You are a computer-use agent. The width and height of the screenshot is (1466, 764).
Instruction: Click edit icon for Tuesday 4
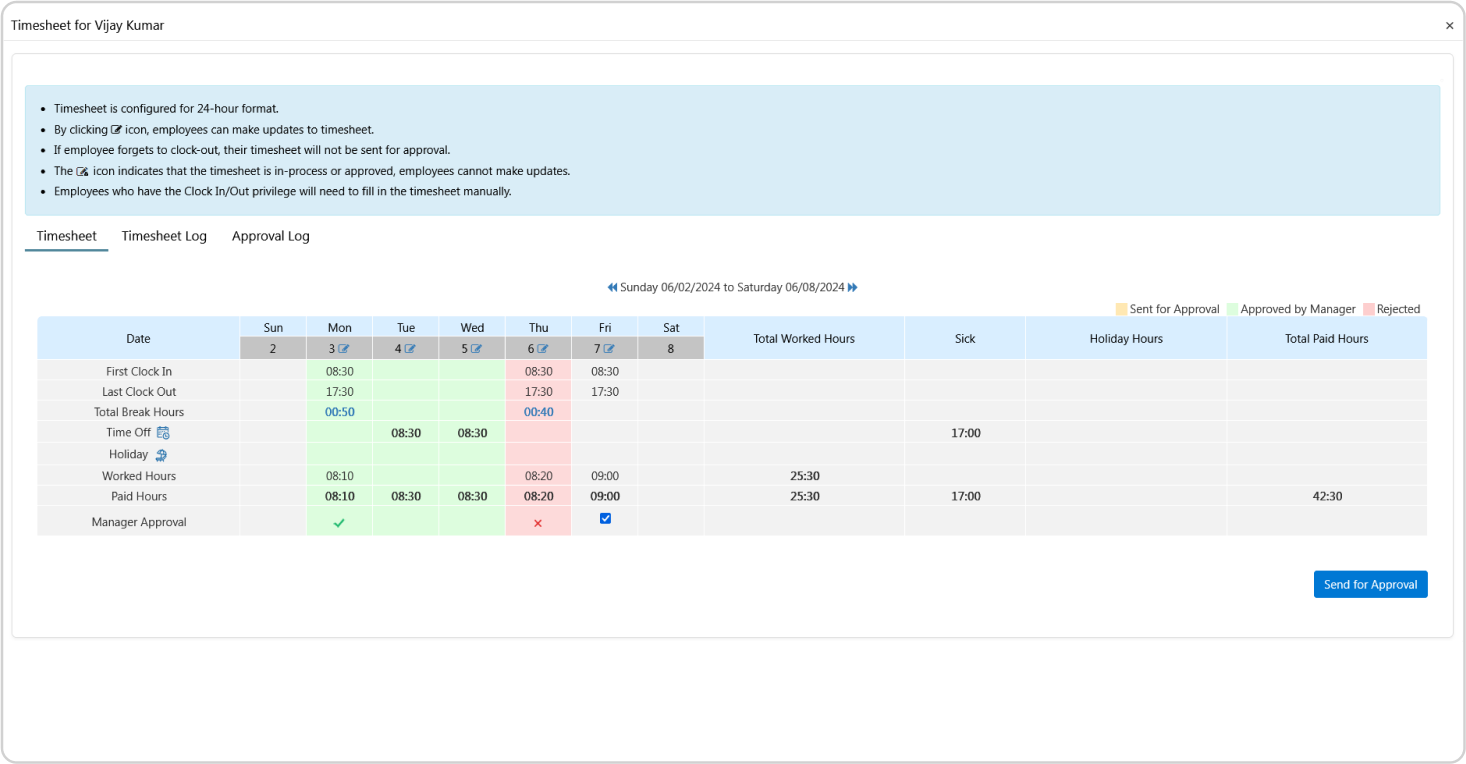[x=410, y=349]
